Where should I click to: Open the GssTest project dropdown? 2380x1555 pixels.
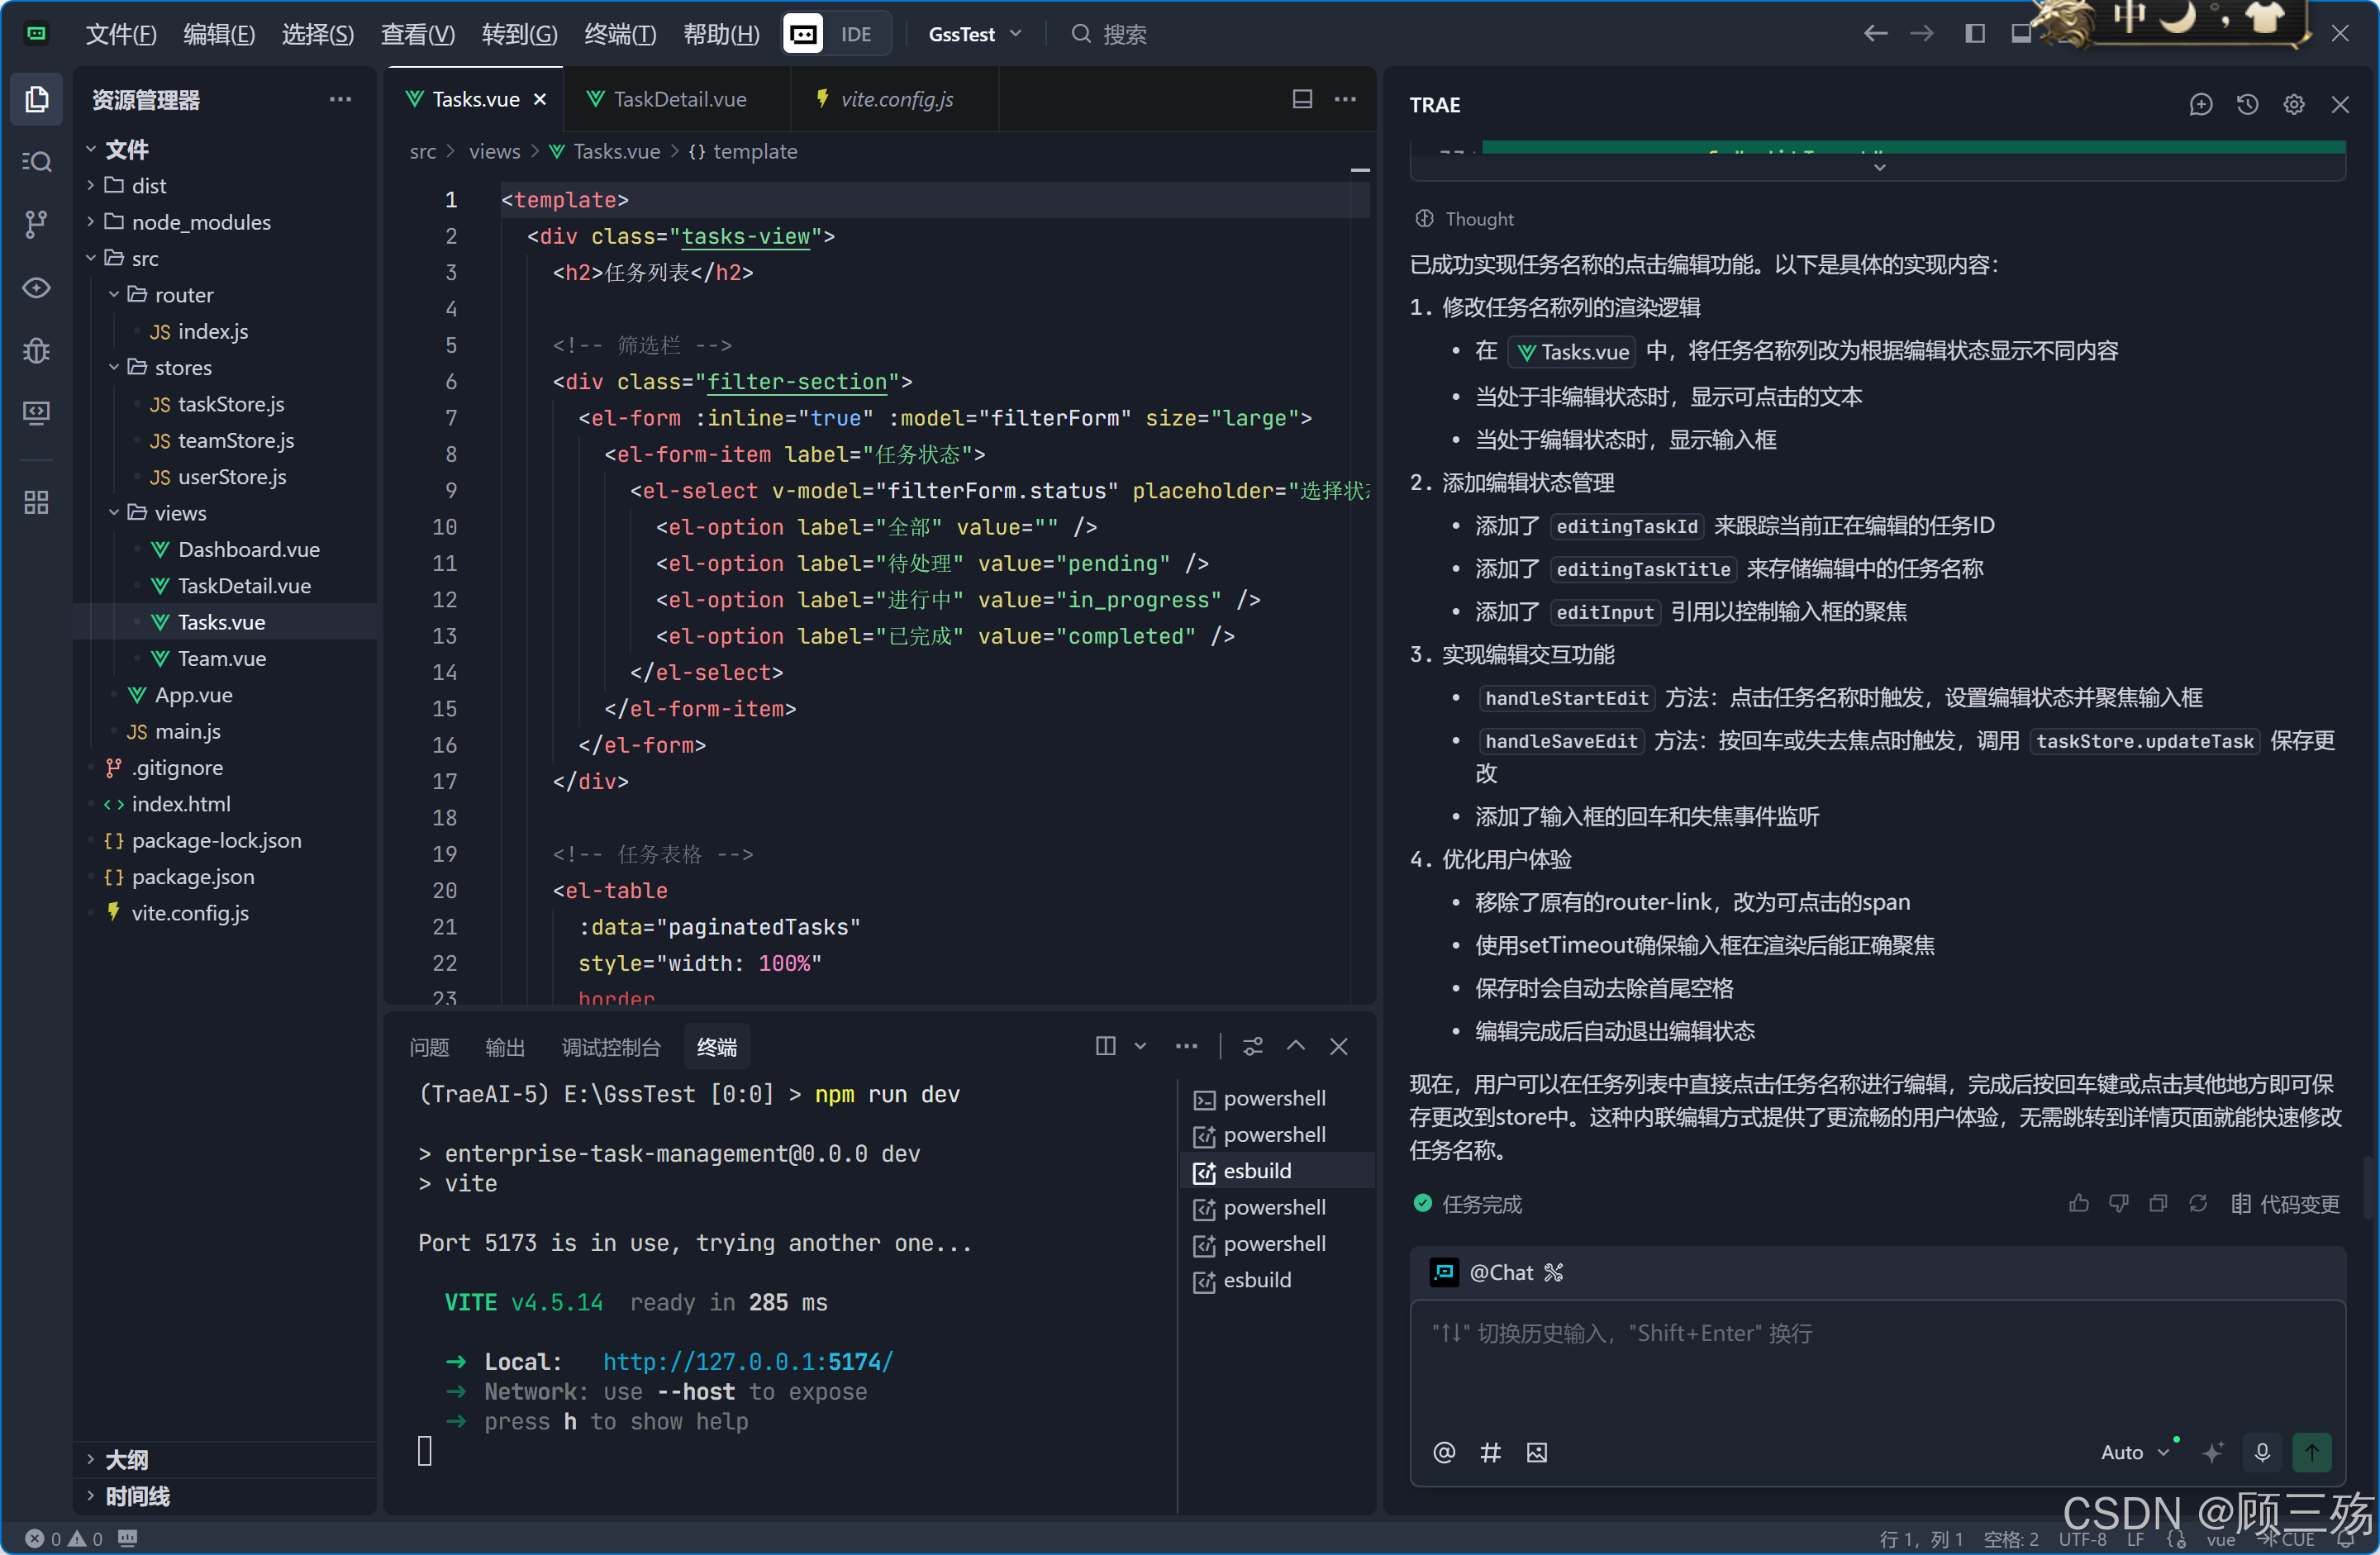[x=974, y=34]
